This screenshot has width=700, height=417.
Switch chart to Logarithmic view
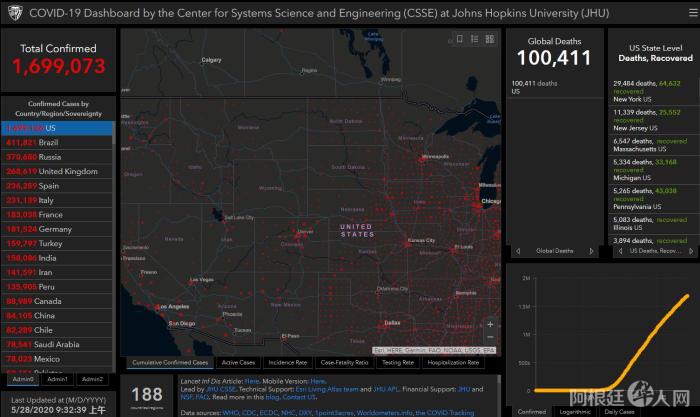574,411
